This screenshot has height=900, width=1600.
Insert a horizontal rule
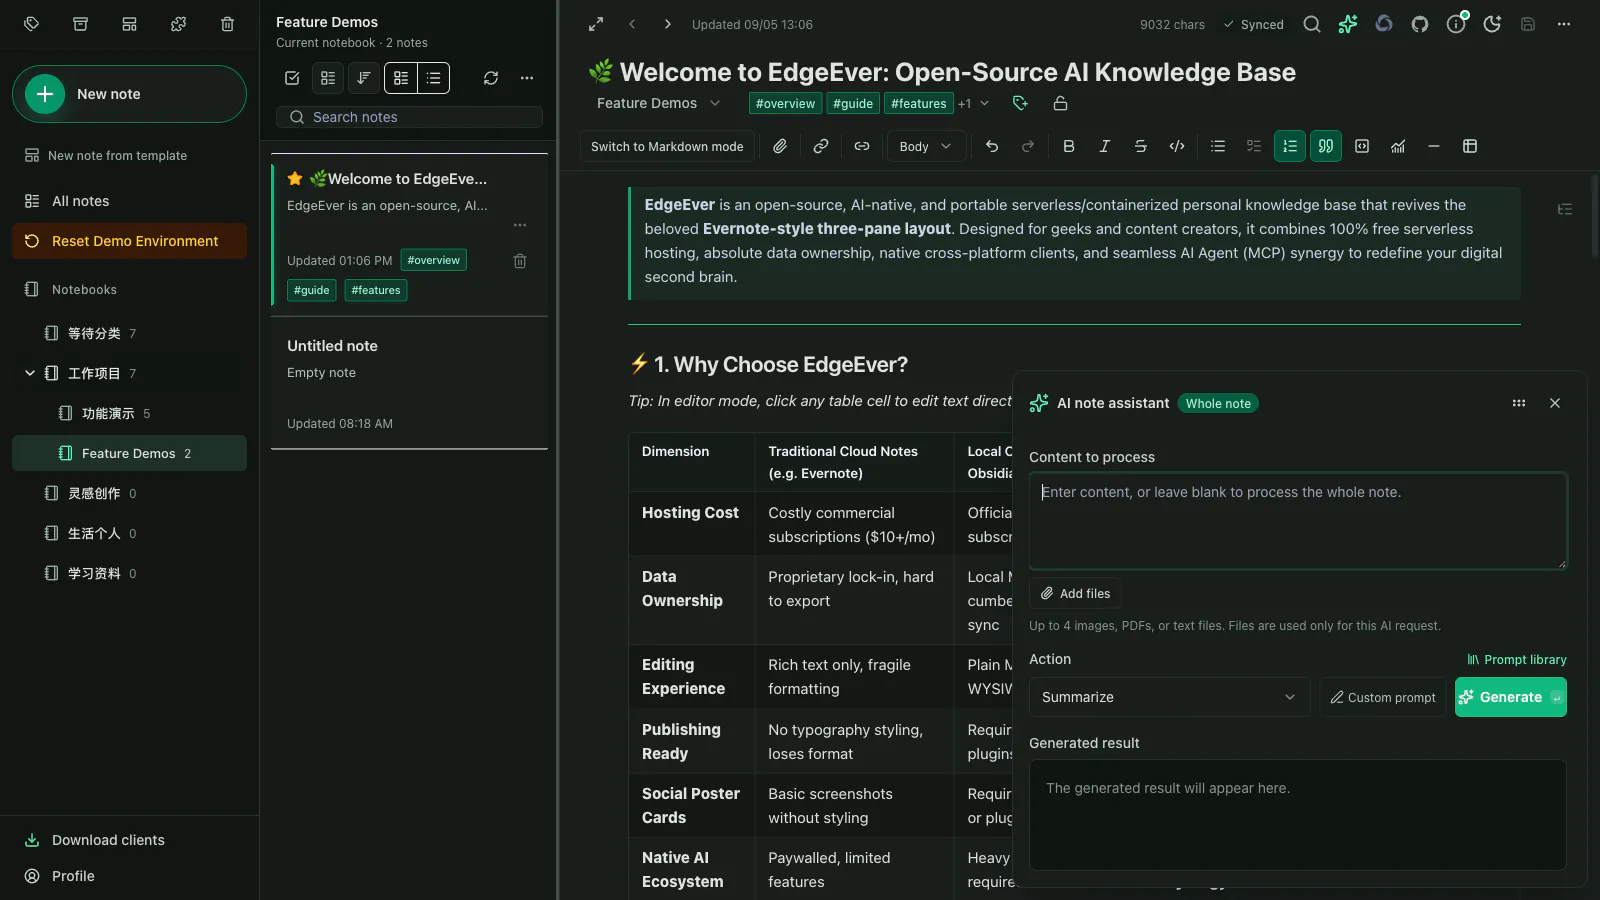[x=1434, y=146]
